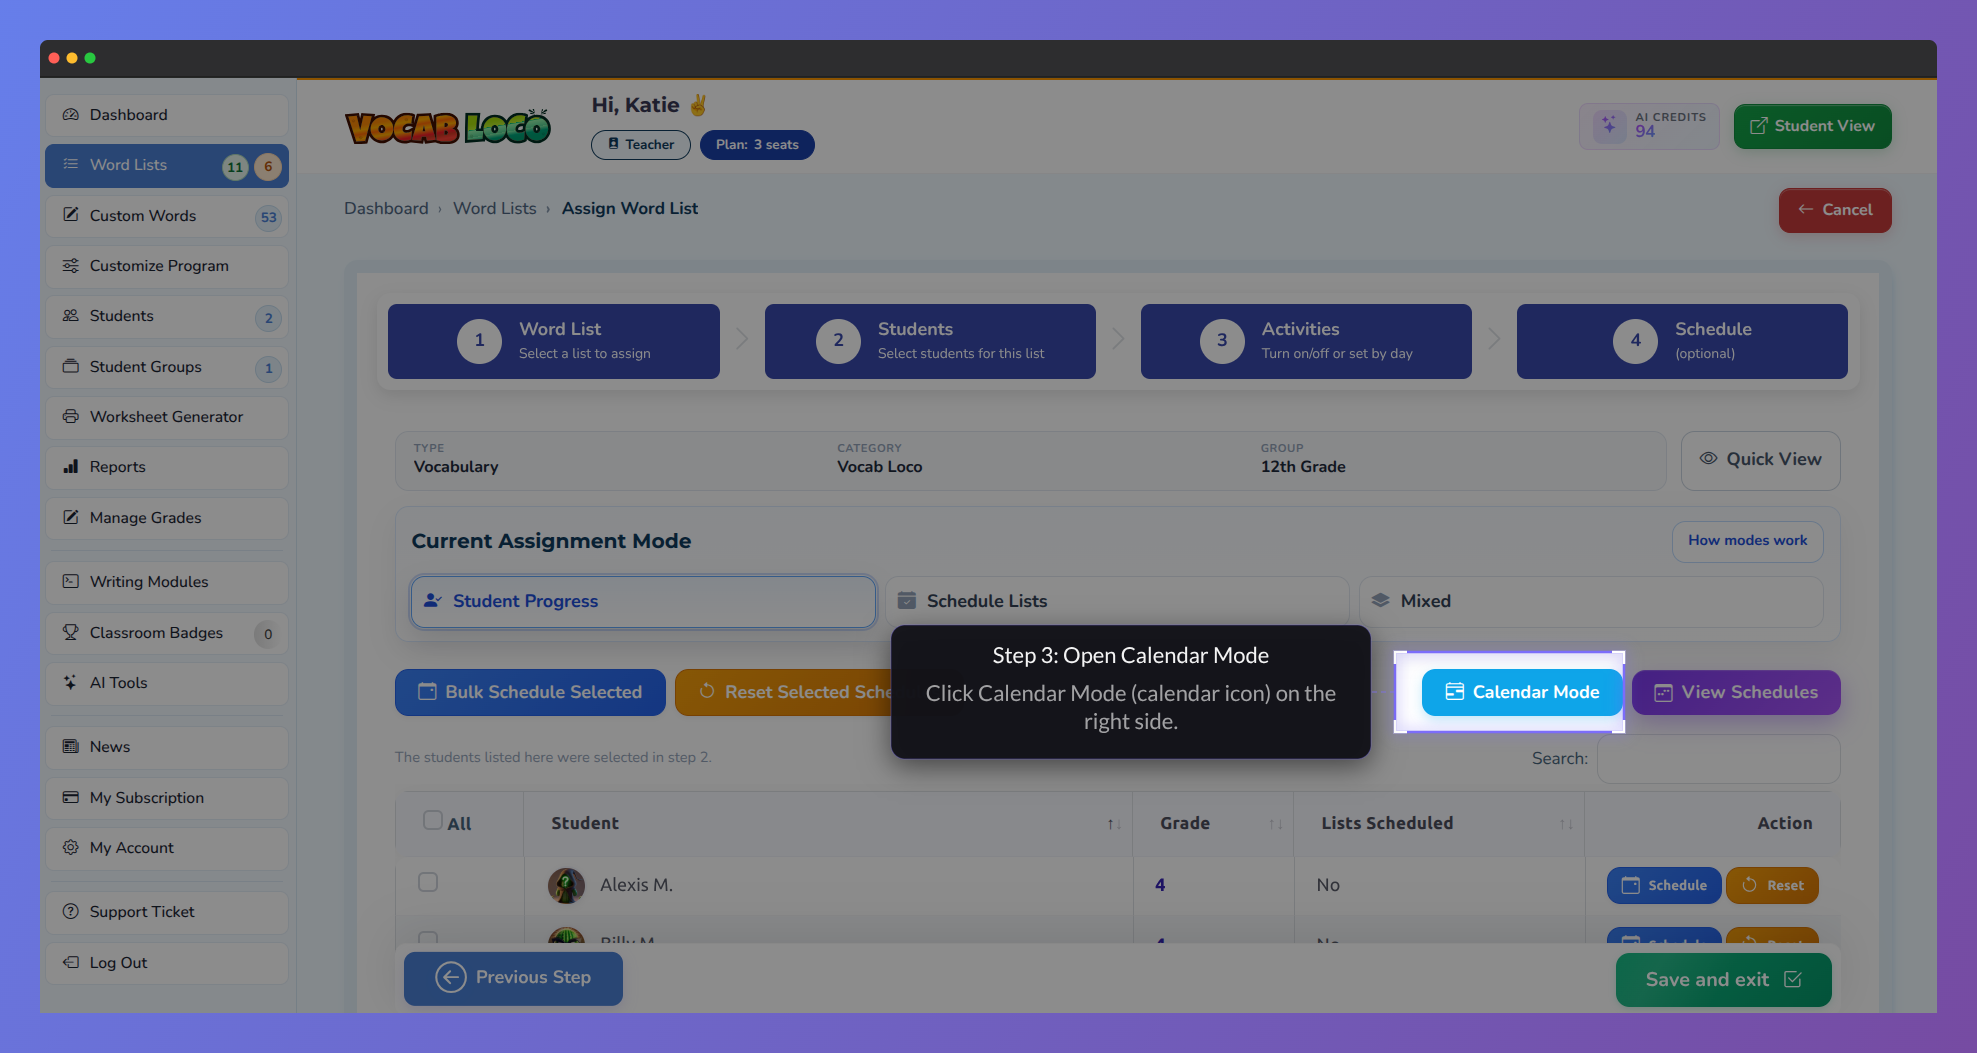The width and height of the screenshot is (1977, 1053).
Task: Sort by the Grade column
Action: point(1275,824)
